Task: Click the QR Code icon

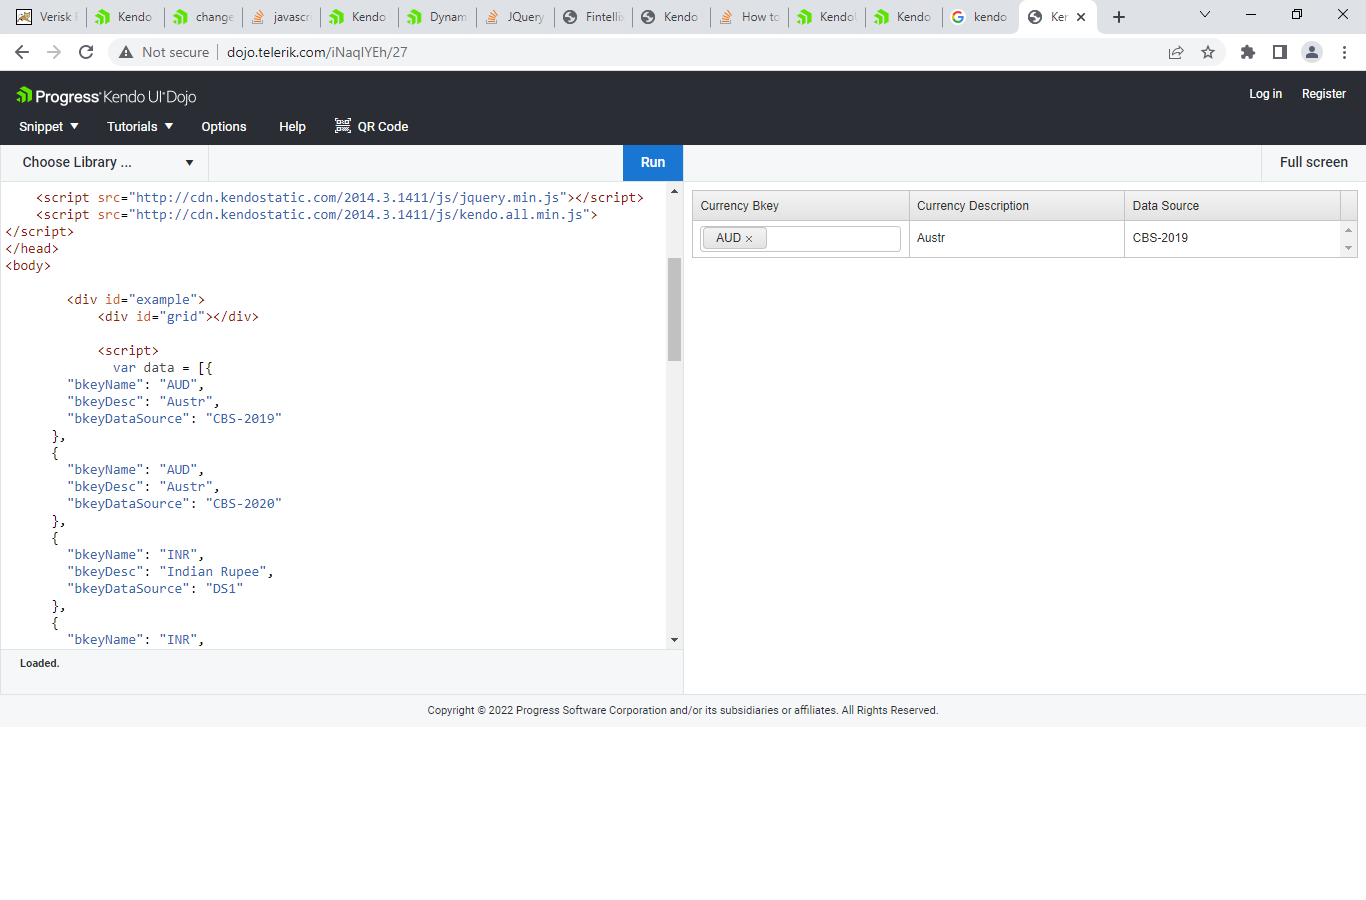Action: click(x=343, y=126)
